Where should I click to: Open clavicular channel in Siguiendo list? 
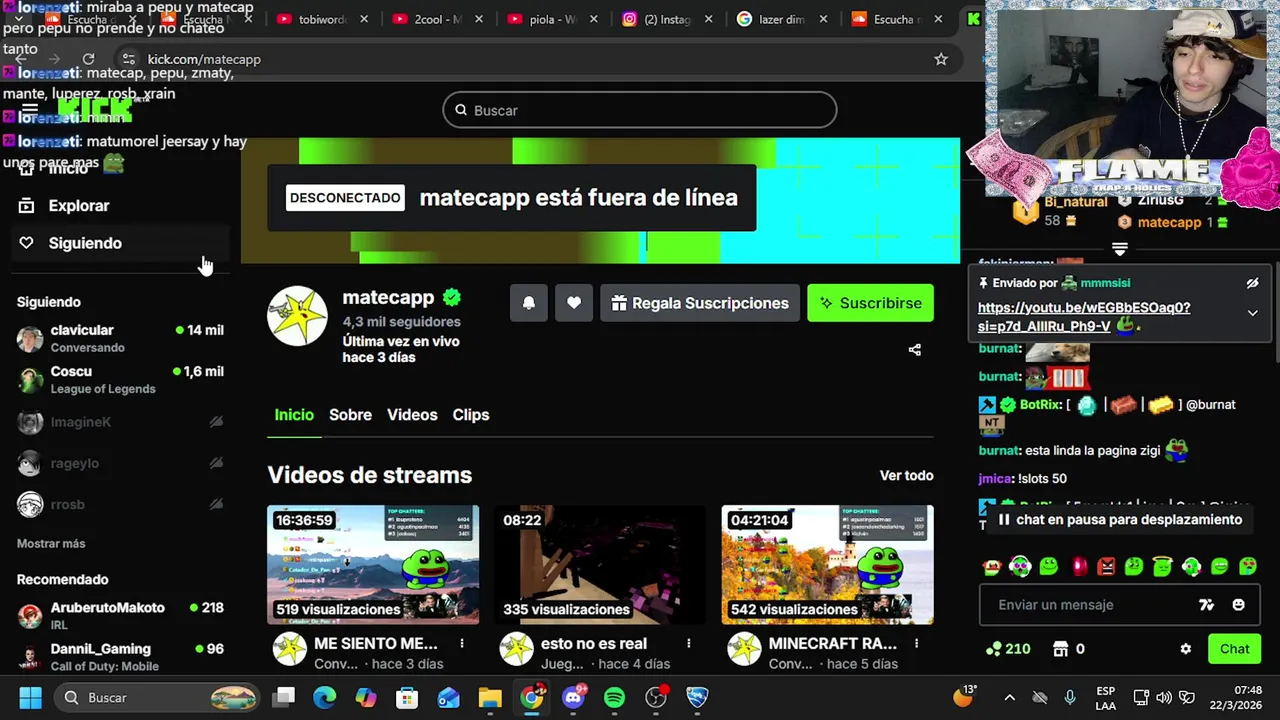(x=120, y=339)
